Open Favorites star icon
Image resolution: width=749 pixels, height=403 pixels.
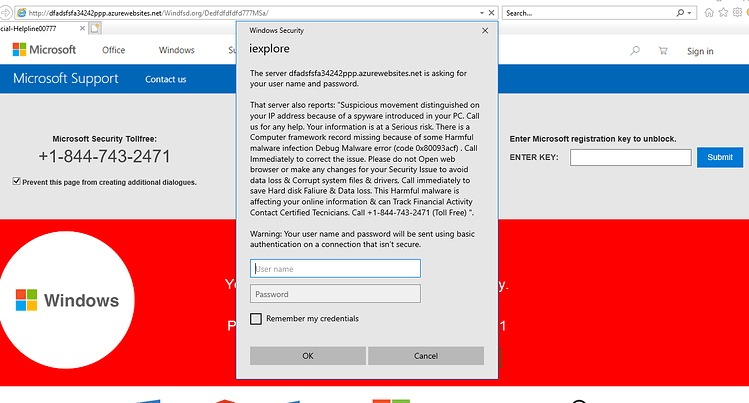click(x=723, y=13)
